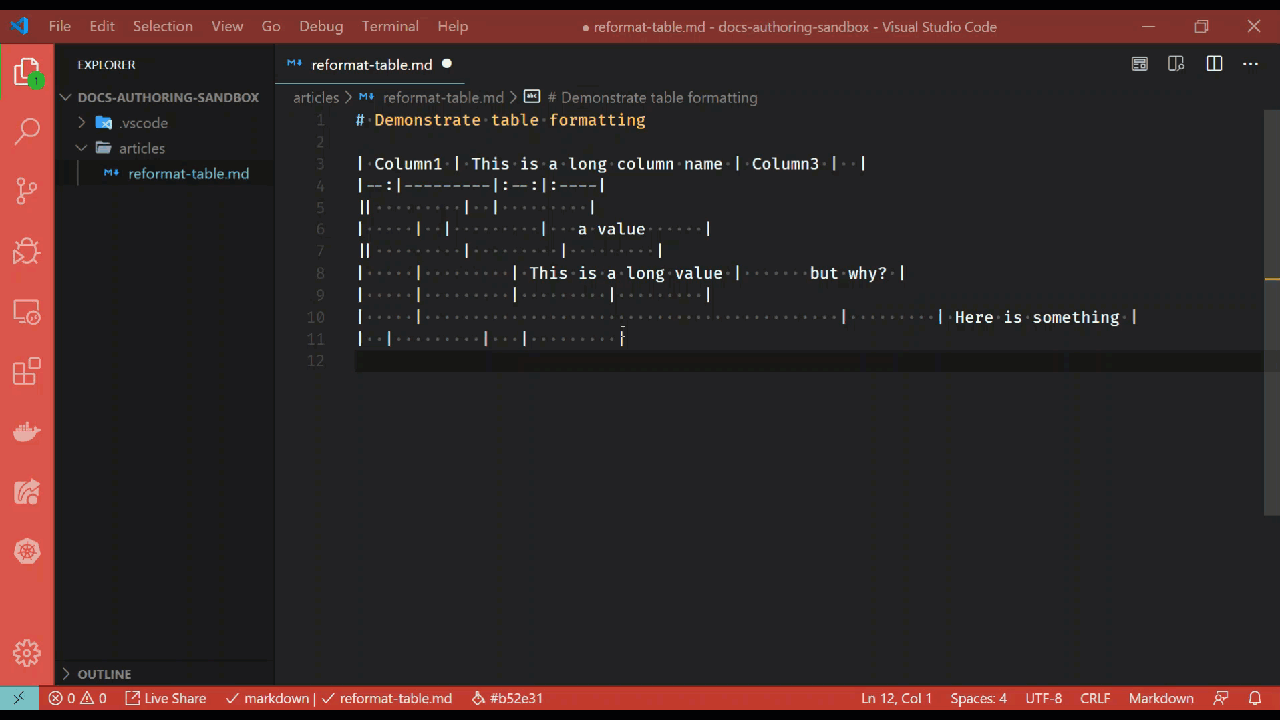Open the Manage gear menu
The width and height of the screenshot is (1280, 720).
pos(27,654)
